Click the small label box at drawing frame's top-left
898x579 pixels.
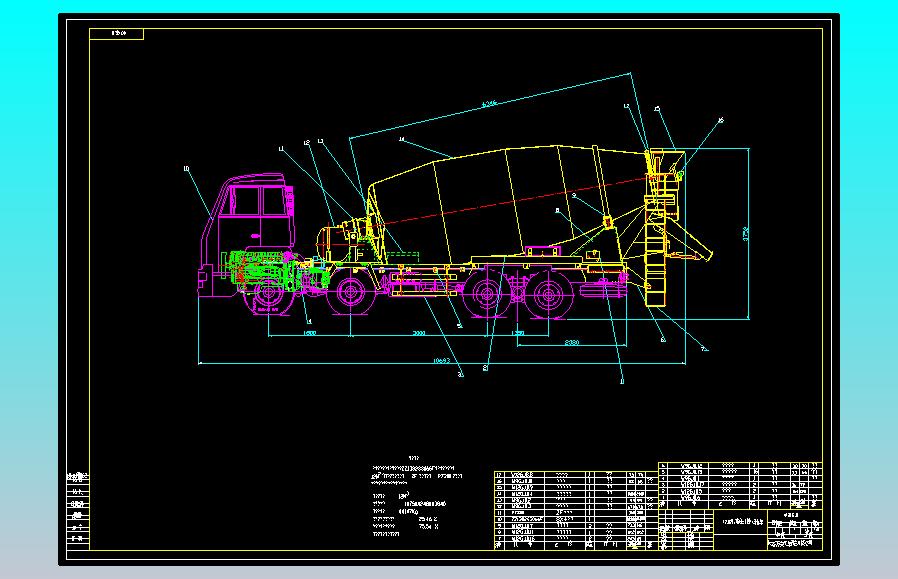tap(116, 34)
